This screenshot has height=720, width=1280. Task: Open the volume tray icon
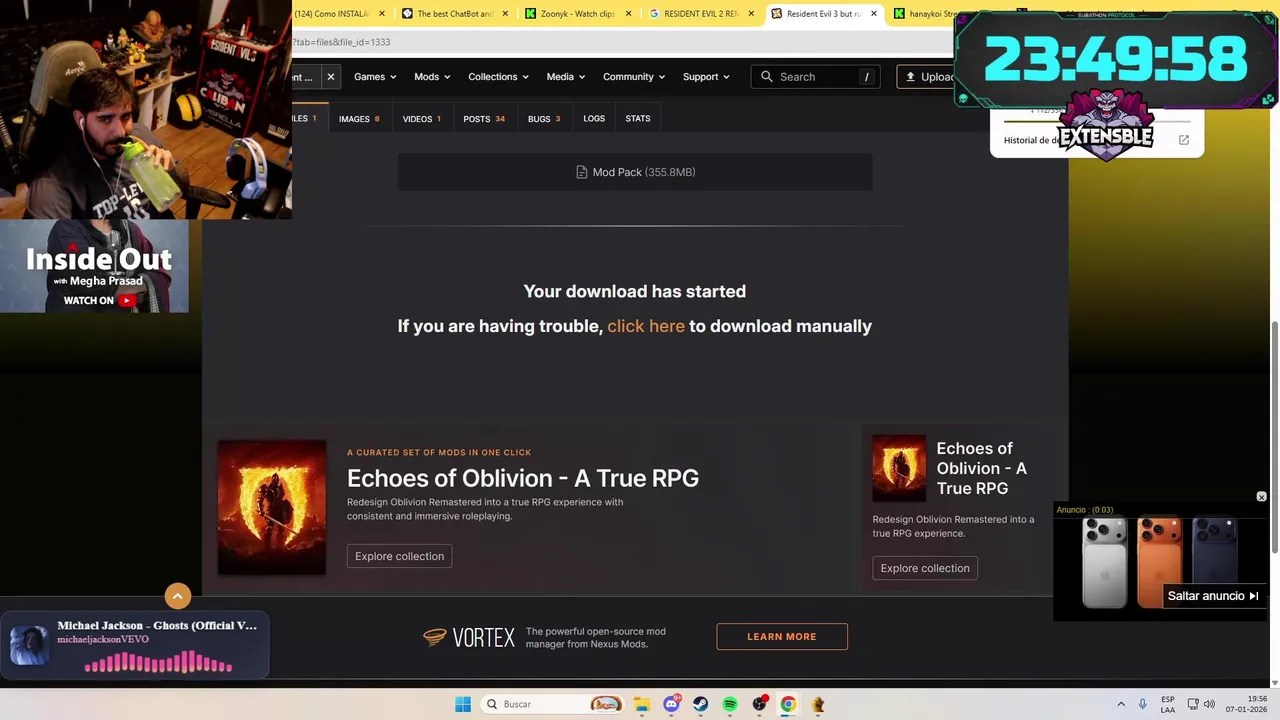[1209, 704]
